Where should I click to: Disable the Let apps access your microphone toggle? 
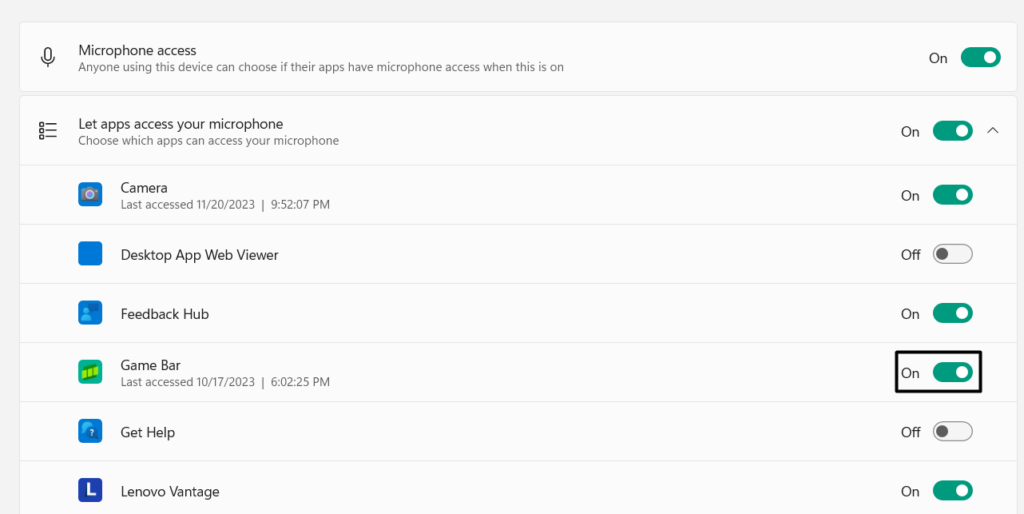pos(952,131)
